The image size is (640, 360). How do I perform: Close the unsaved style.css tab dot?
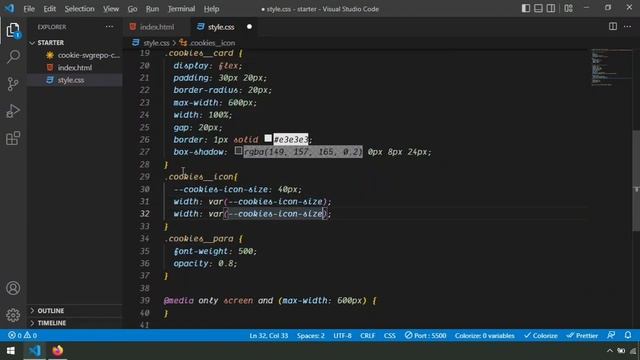(x=249, y=27)
